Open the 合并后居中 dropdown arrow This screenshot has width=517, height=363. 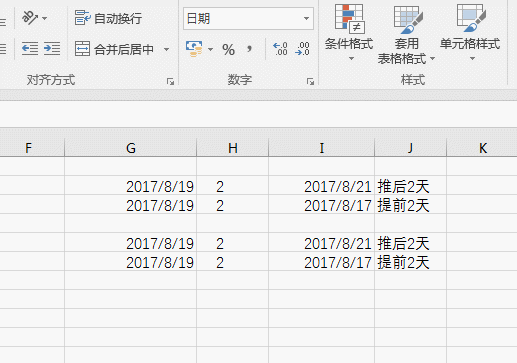click(x=166, y=49)
